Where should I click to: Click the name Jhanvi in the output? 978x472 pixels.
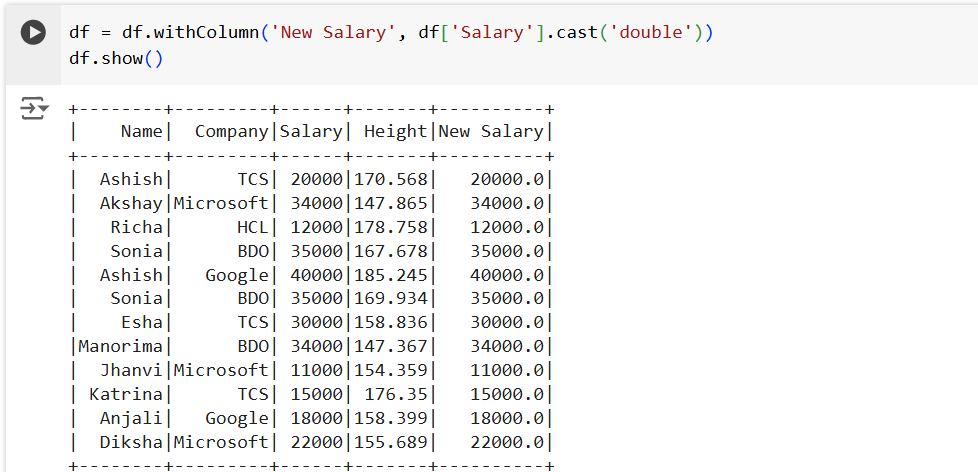coord(131,370)
